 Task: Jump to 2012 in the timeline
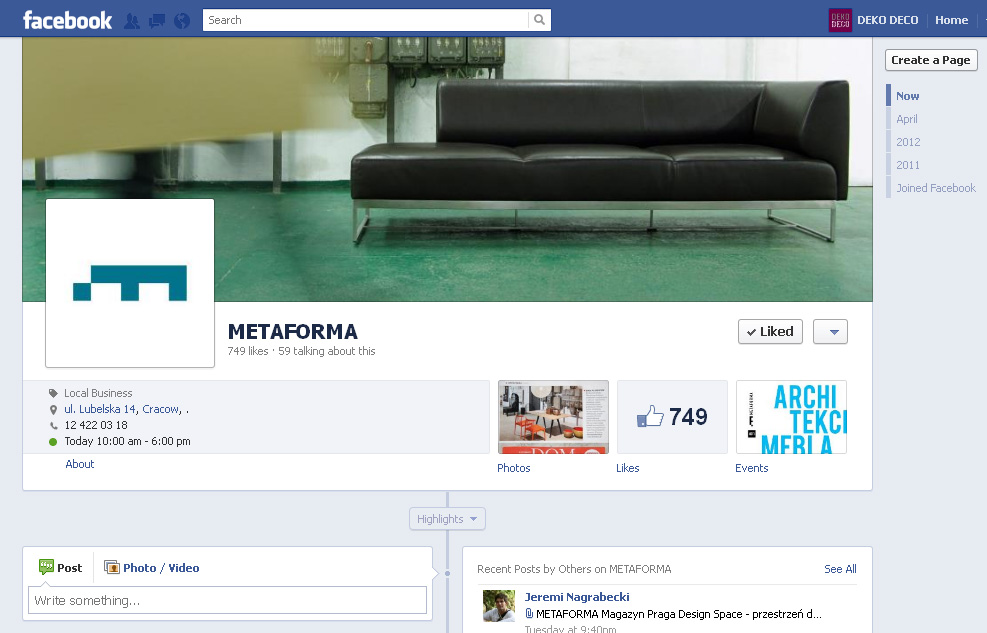(908, 142)
